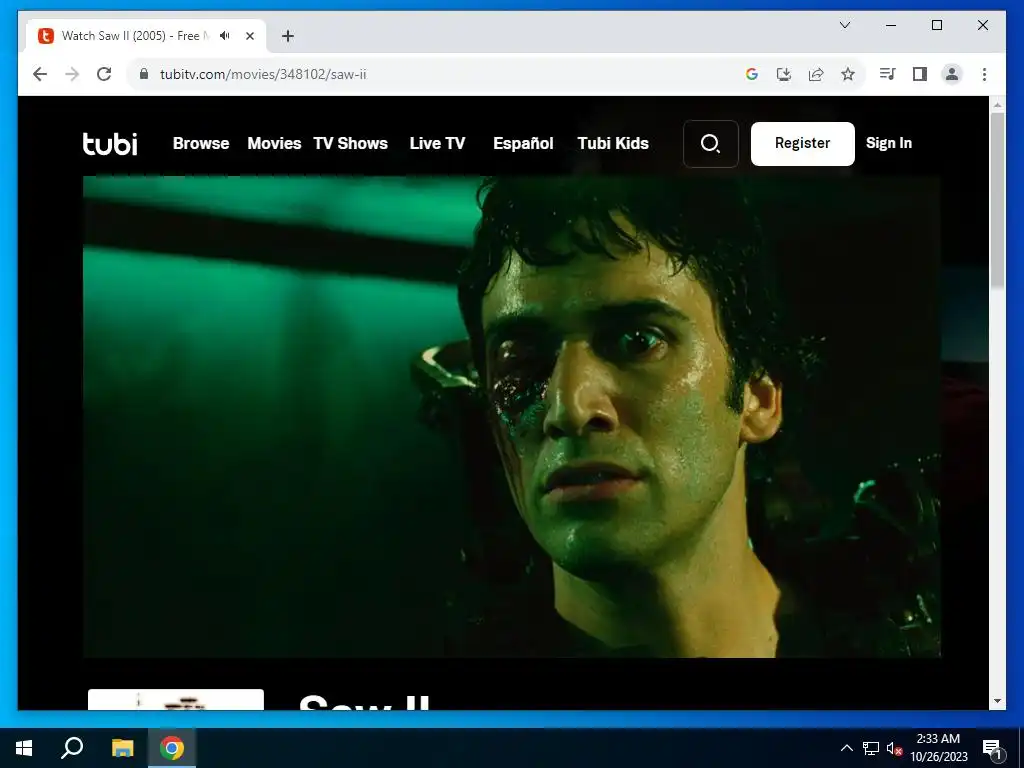
Task: Open the Chrome profile avatar
Action: point(952,74)
